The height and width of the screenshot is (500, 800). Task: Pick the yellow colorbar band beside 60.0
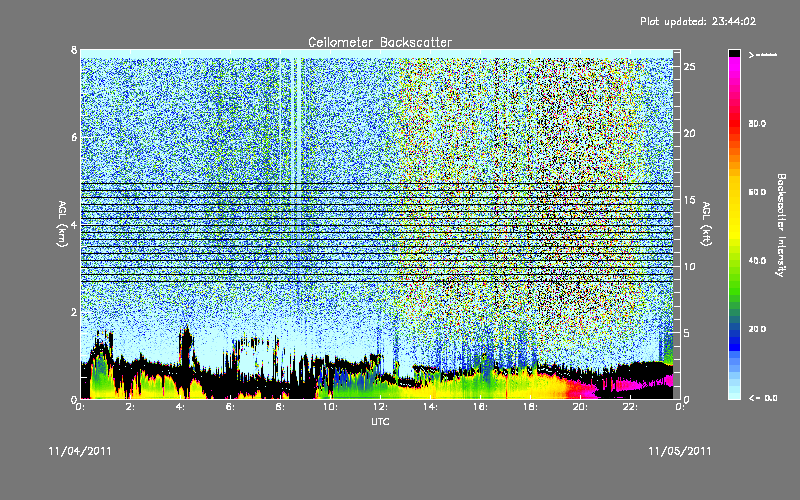point(734,192)
